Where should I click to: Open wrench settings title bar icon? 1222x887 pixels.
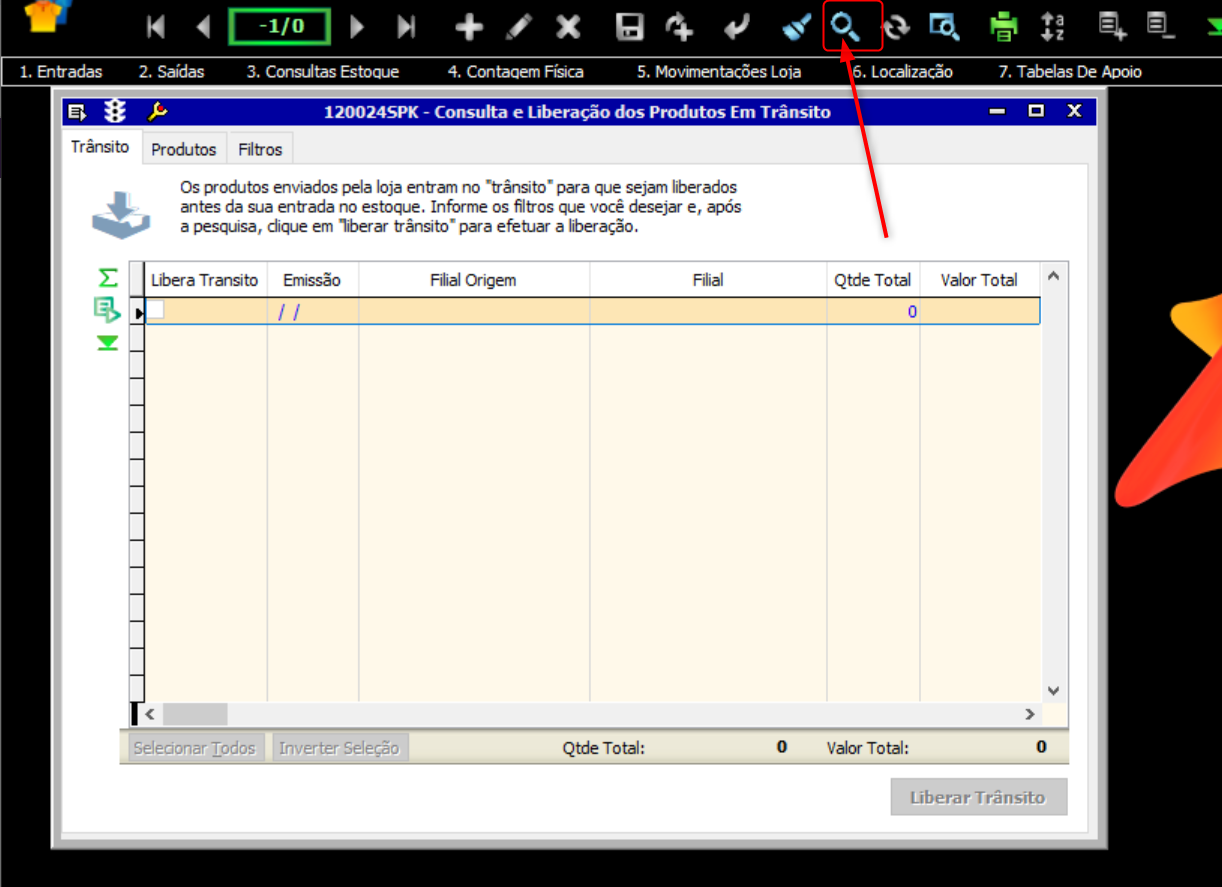pyautogui.click(x=156, y=111)
